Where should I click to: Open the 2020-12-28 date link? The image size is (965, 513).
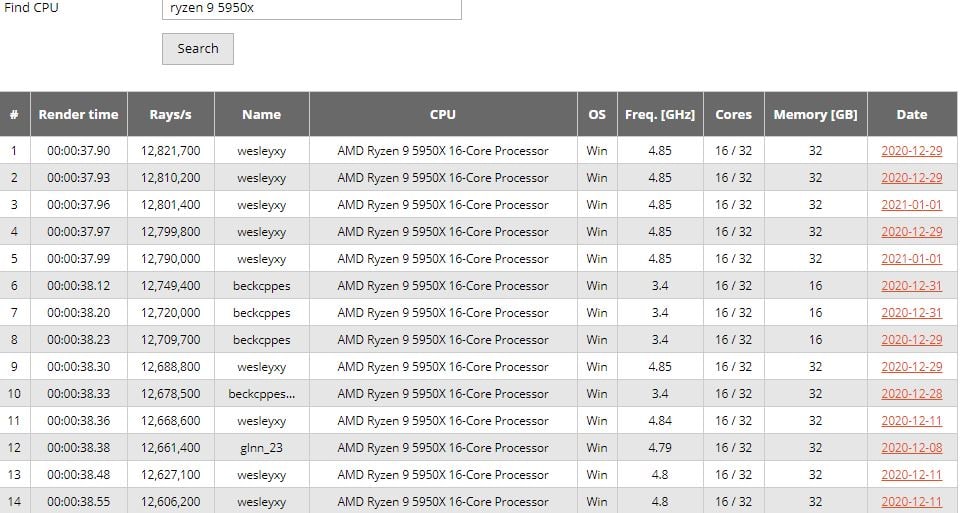click(911, 394)
